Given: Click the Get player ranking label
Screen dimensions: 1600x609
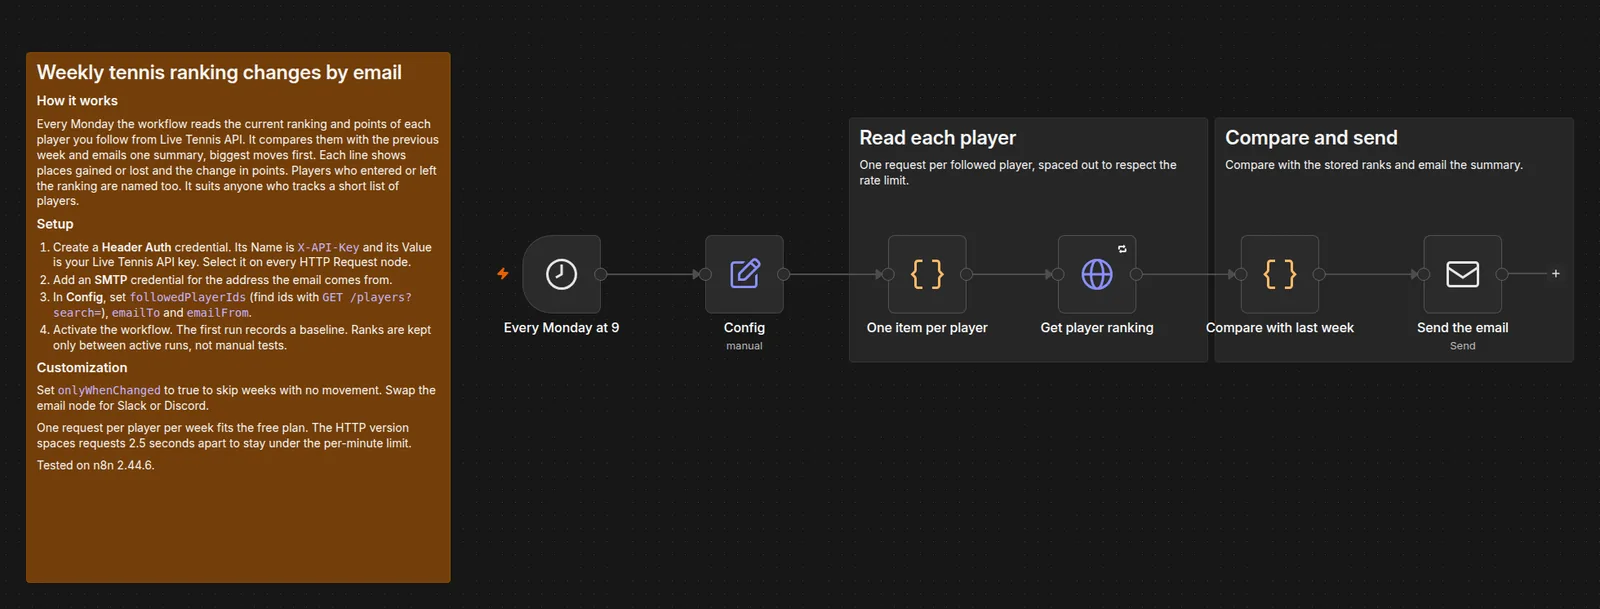Looking at the screenshot, I should 1097,328.
